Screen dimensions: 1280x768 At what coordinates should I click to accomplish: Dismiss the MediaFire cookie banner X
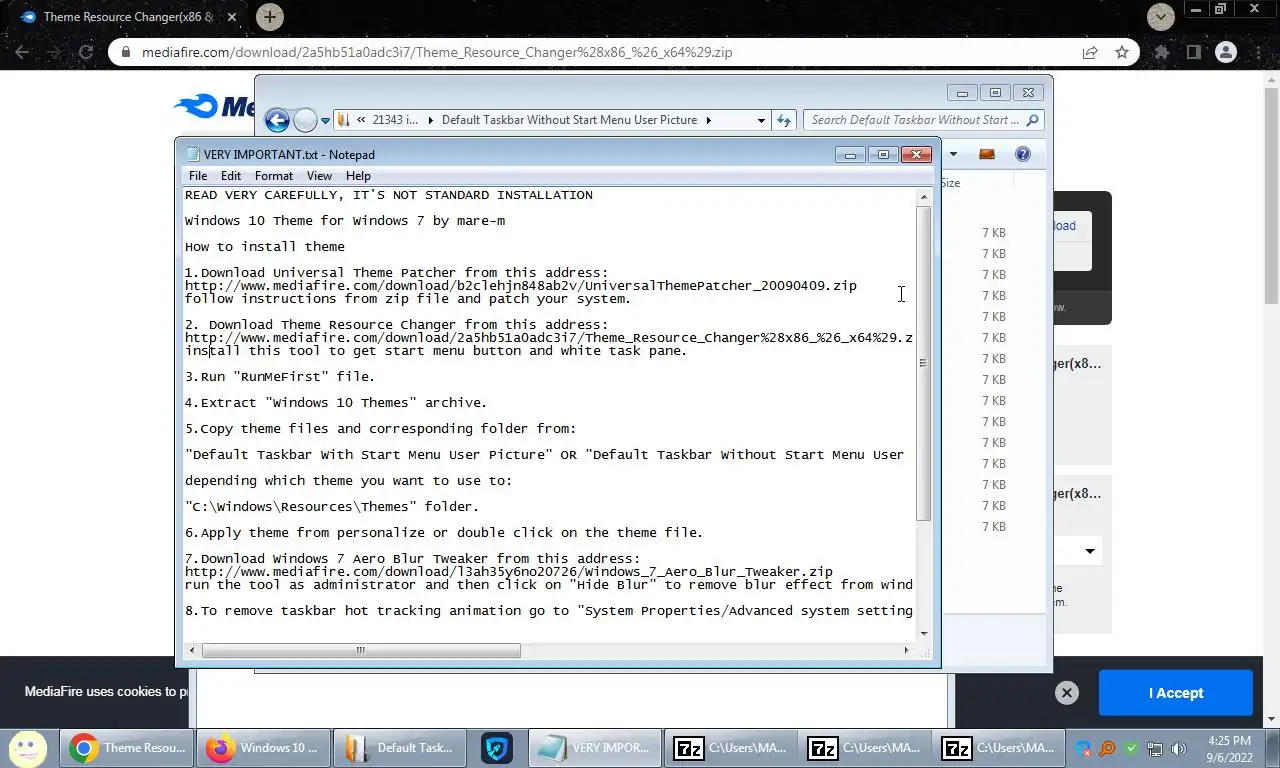click(x=1067, y=692)
